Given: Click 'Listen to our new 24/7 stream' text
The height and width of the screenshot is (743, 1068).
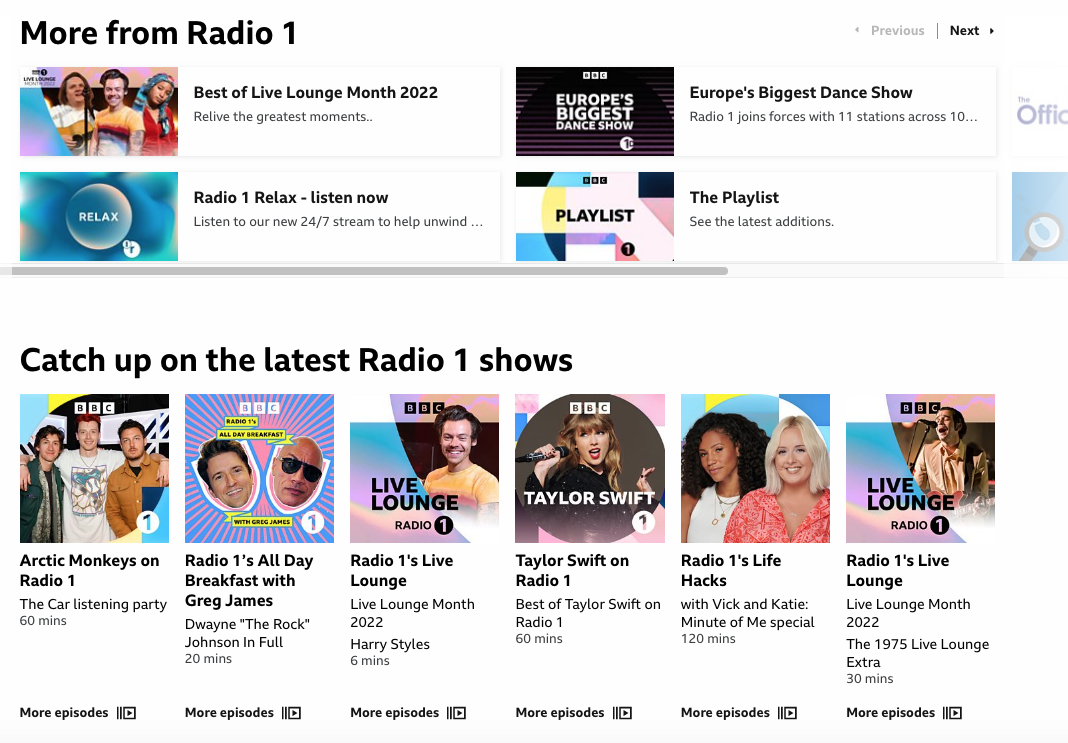Looking at the screenshot, I should [x=339, y=221].
